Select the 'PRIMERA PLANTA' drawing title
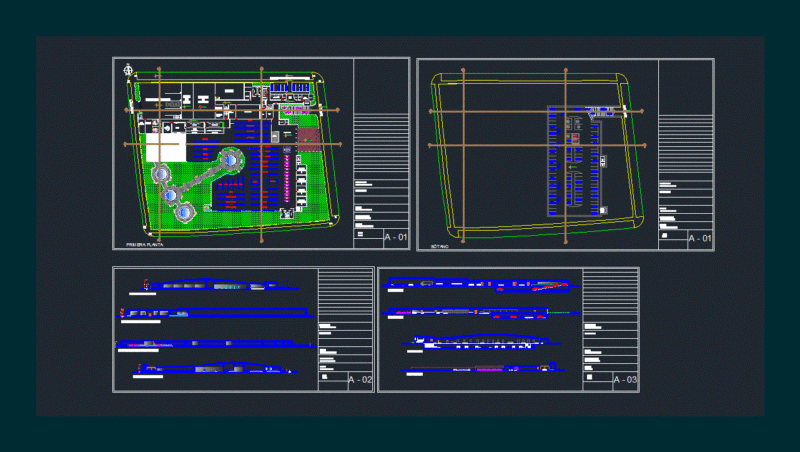This screenshot has height=452, width=800. coord(144,245)
